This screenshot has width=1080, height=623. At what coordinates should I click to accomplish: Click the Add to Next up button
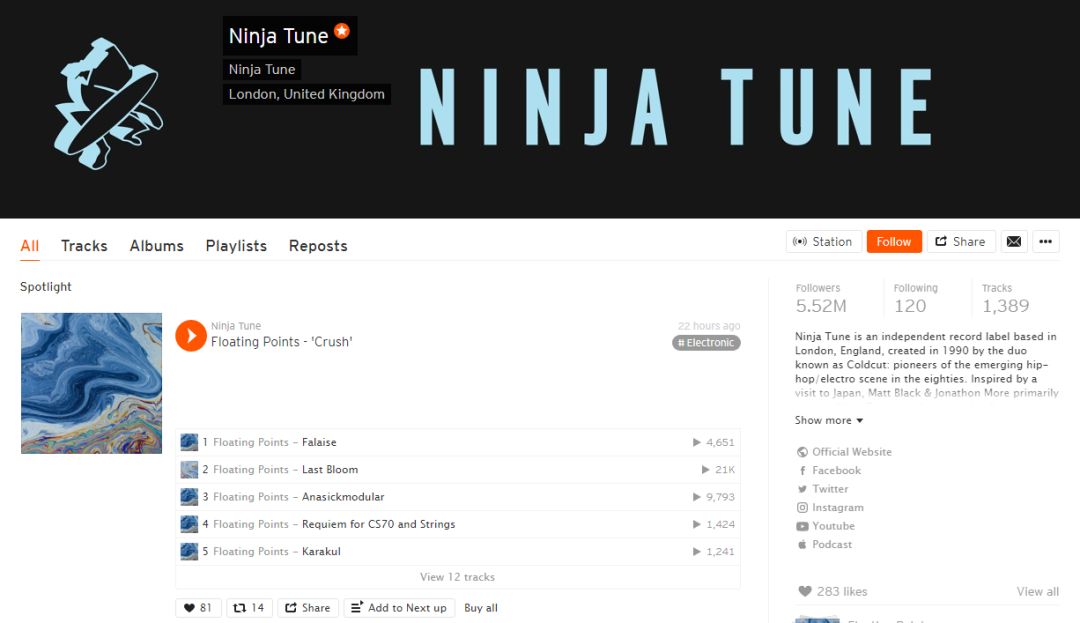[399, 608]
